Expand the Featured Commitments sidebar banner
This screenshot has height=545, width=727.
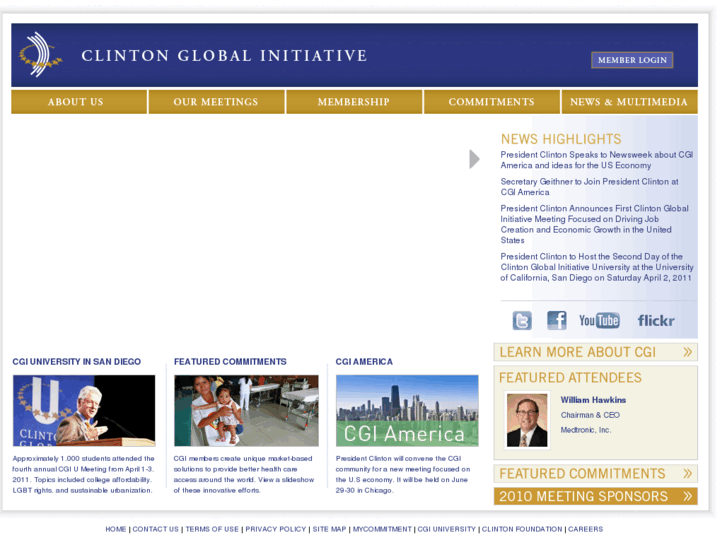tap(595, 474)
